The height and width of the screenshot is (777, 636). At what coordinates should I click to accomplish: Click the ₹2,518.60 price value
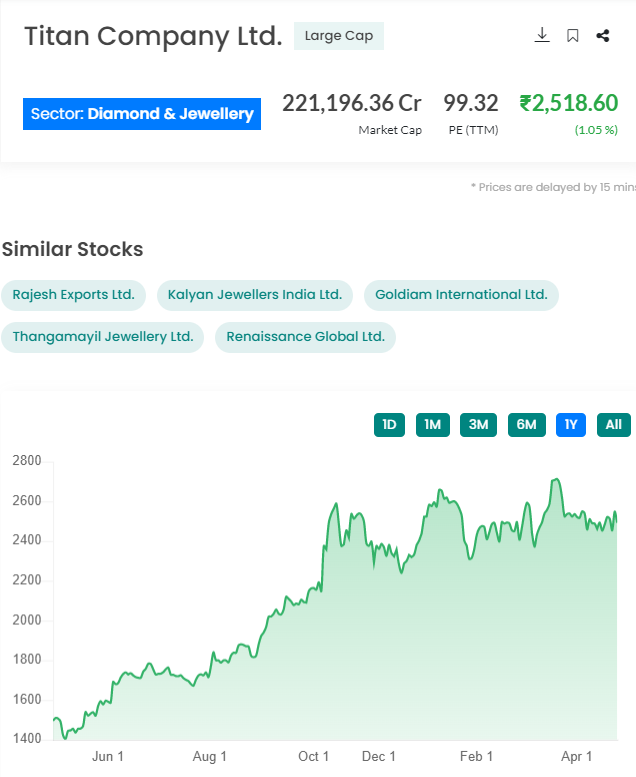pyautogui.click(x=569, y=103)
